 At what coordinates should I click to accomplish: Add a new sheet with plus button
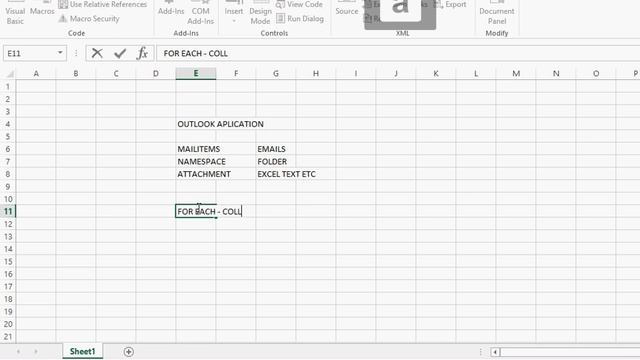click(129, 351)
